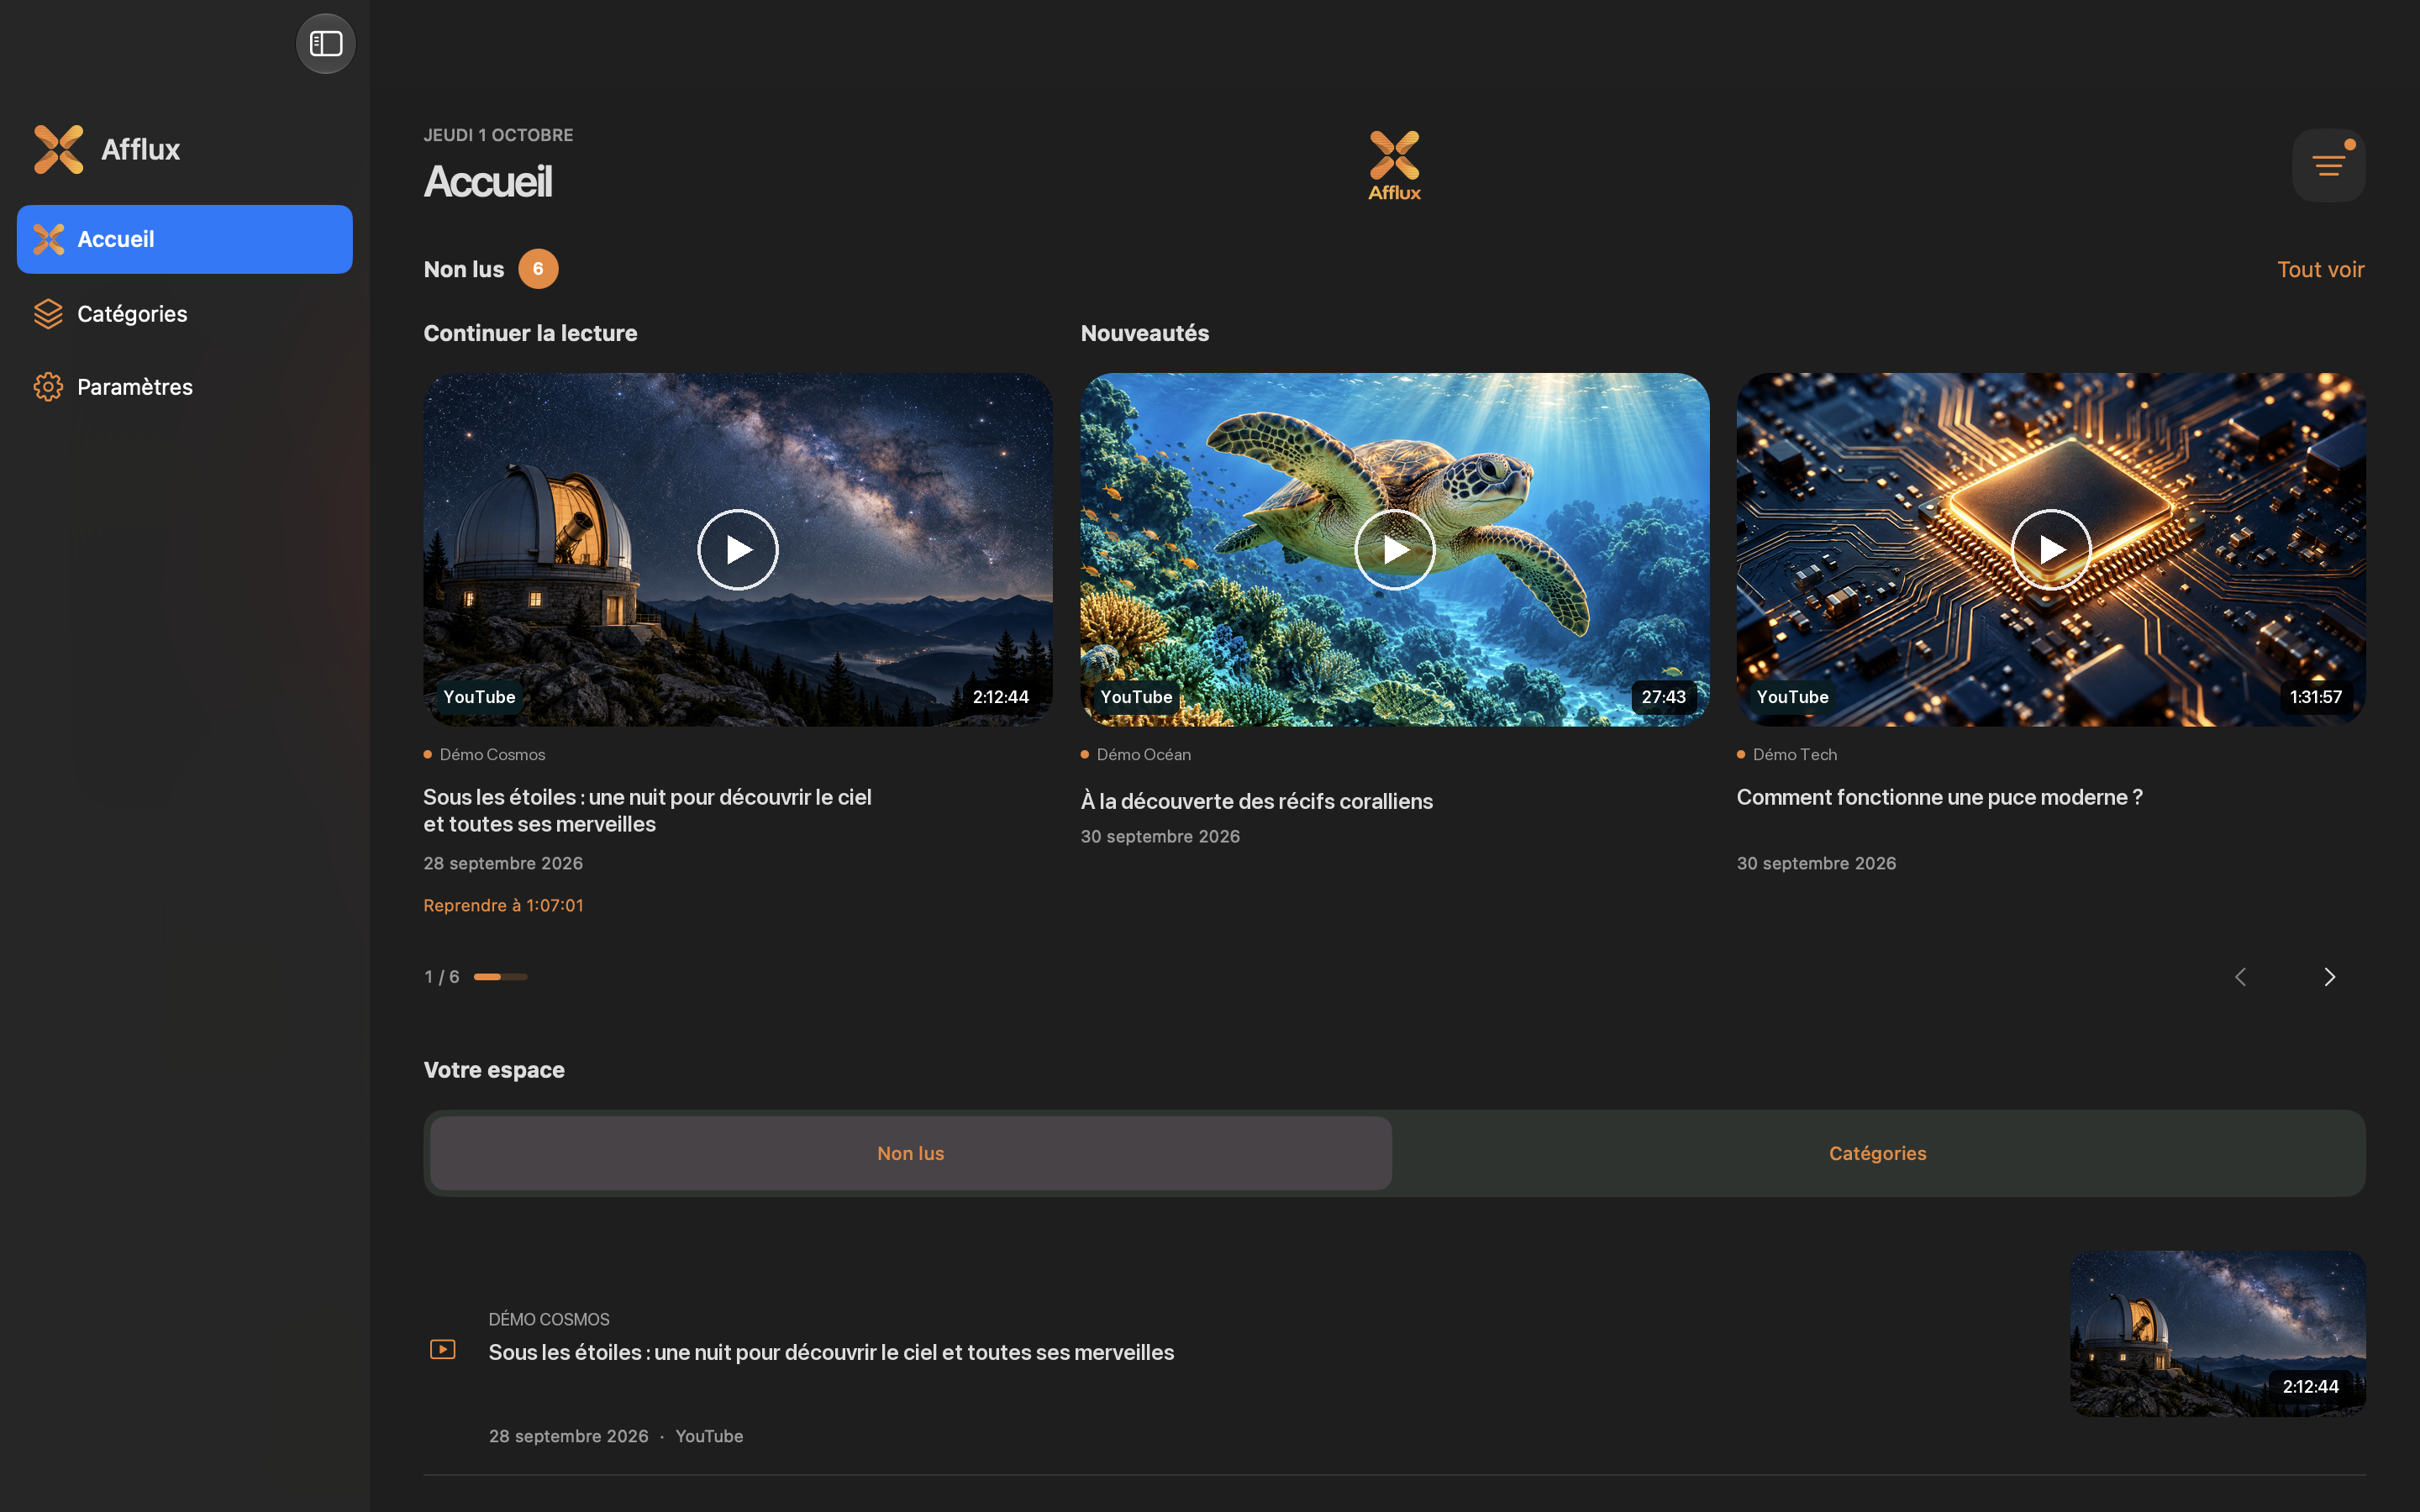The width and height of the screenshot is (2420, 1512).
Task: Open the list row title Sous les étoiles
Action: pyautogui.click(x=831, y=1352)
